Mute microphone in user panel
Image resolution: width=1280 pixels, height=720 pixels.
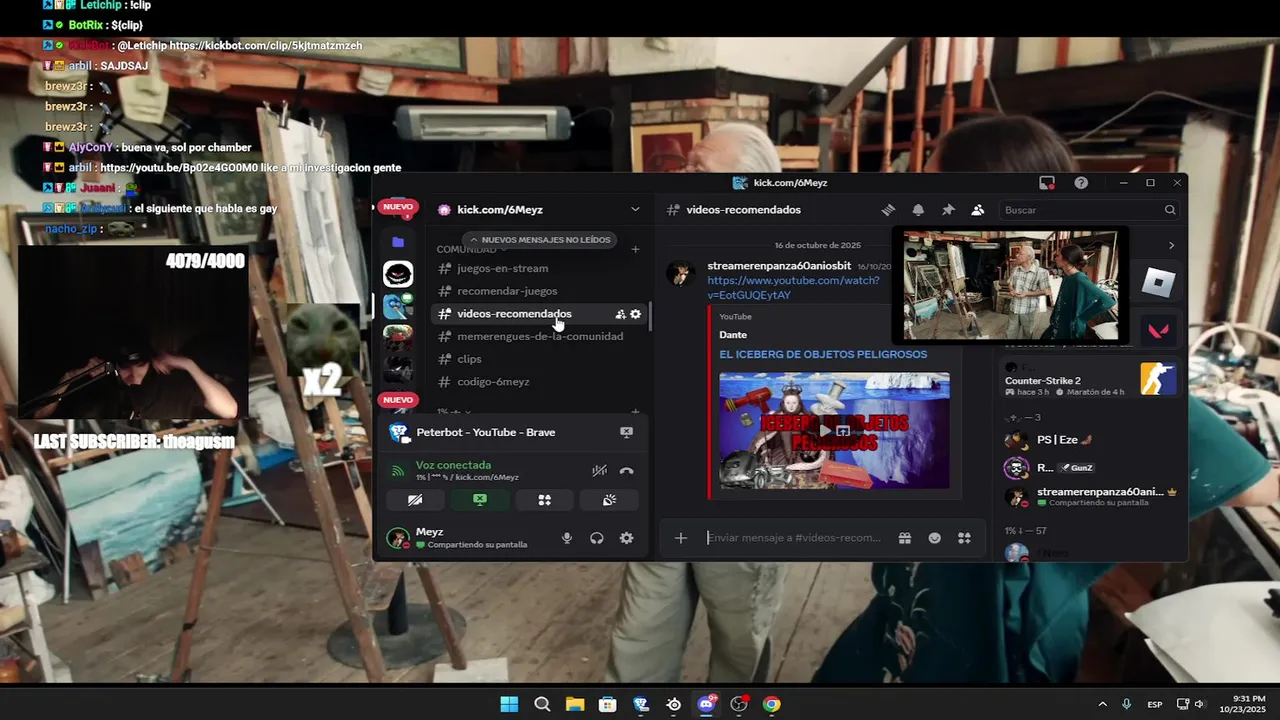coord(567,538)
